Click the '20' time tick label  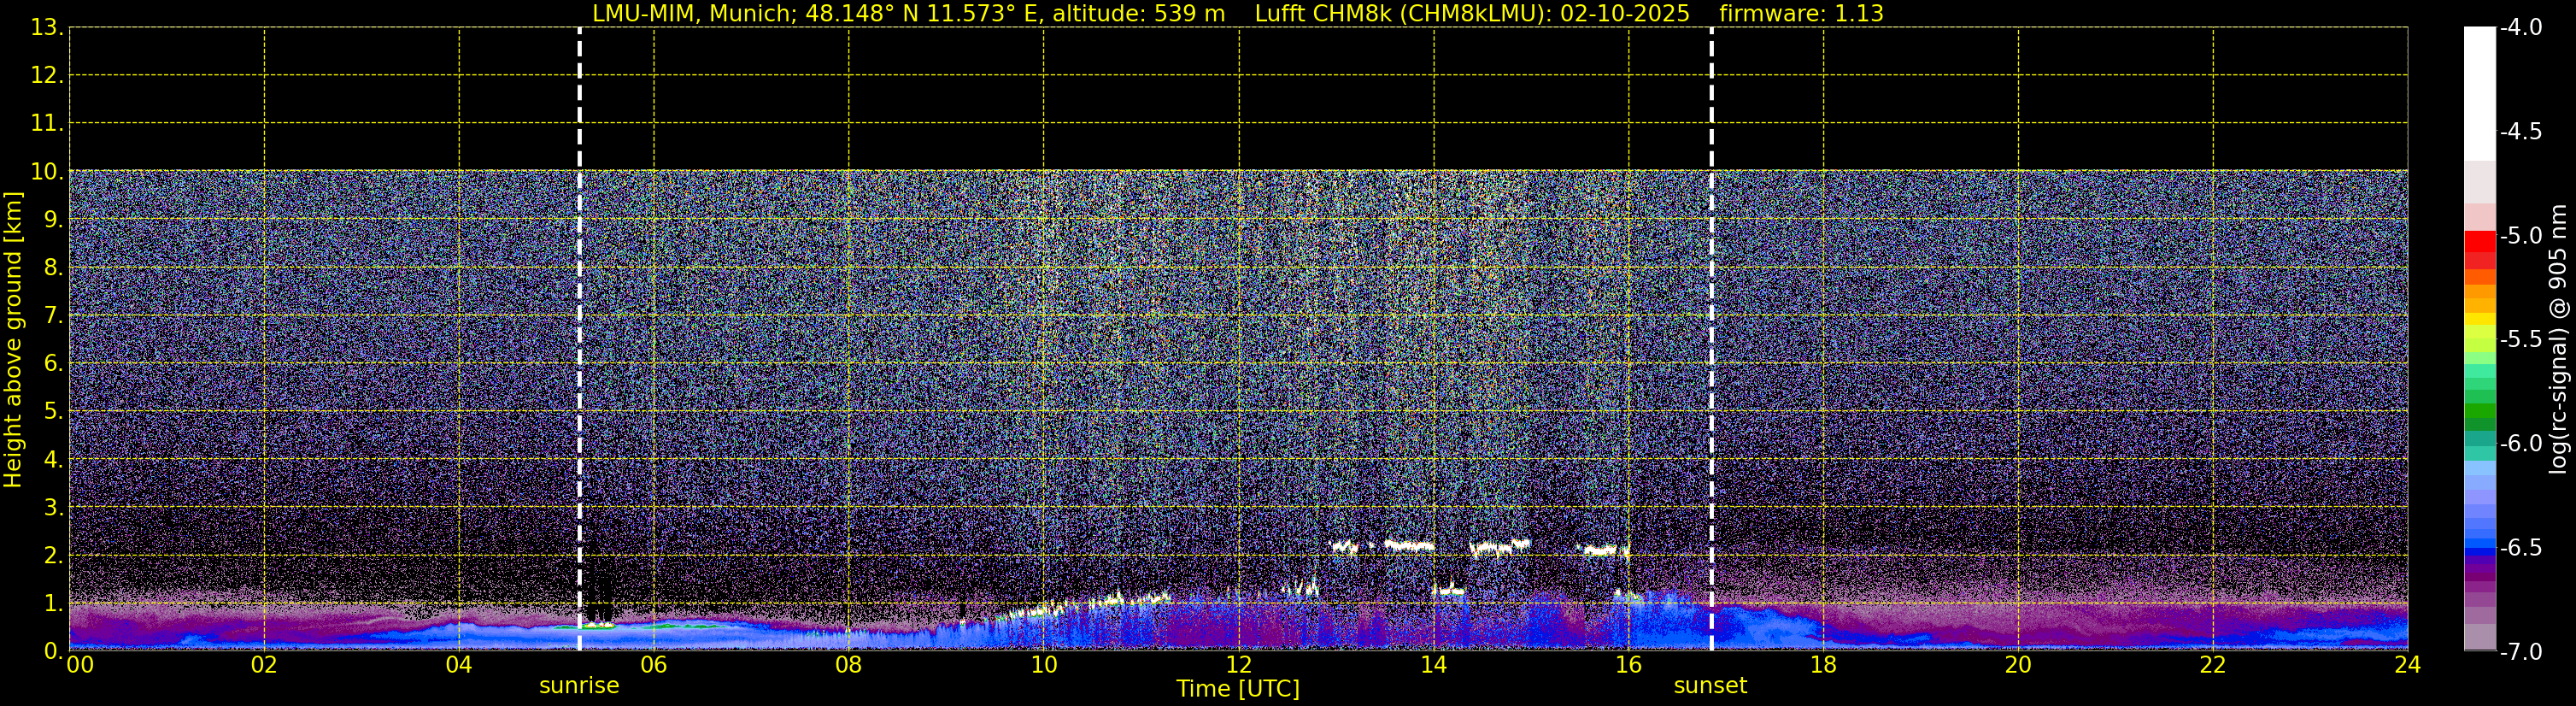[2018, 665]
